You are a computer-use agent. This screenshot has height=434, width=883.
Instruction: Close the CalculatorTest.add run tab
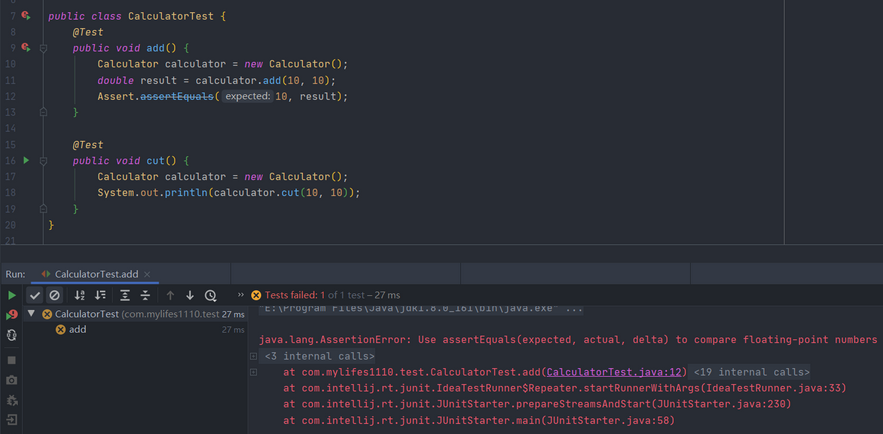(x=148, y=274)
